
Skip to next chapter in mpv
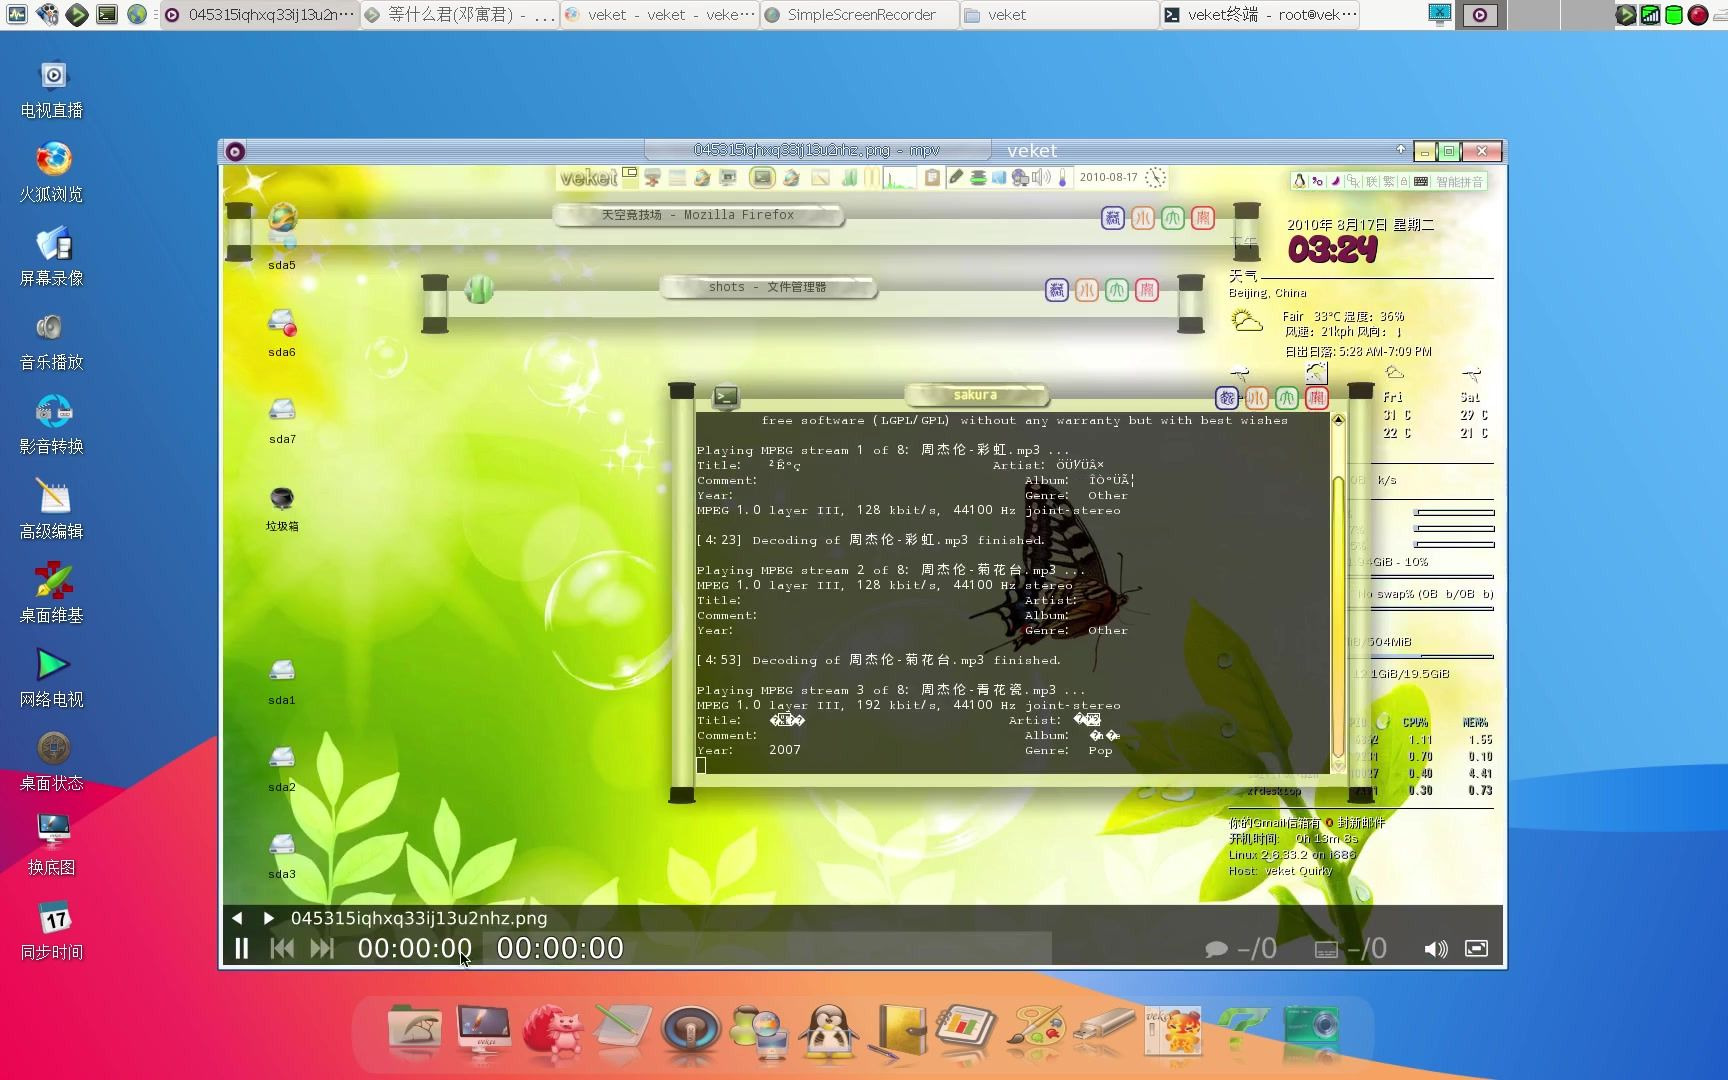tap(322, 948)
